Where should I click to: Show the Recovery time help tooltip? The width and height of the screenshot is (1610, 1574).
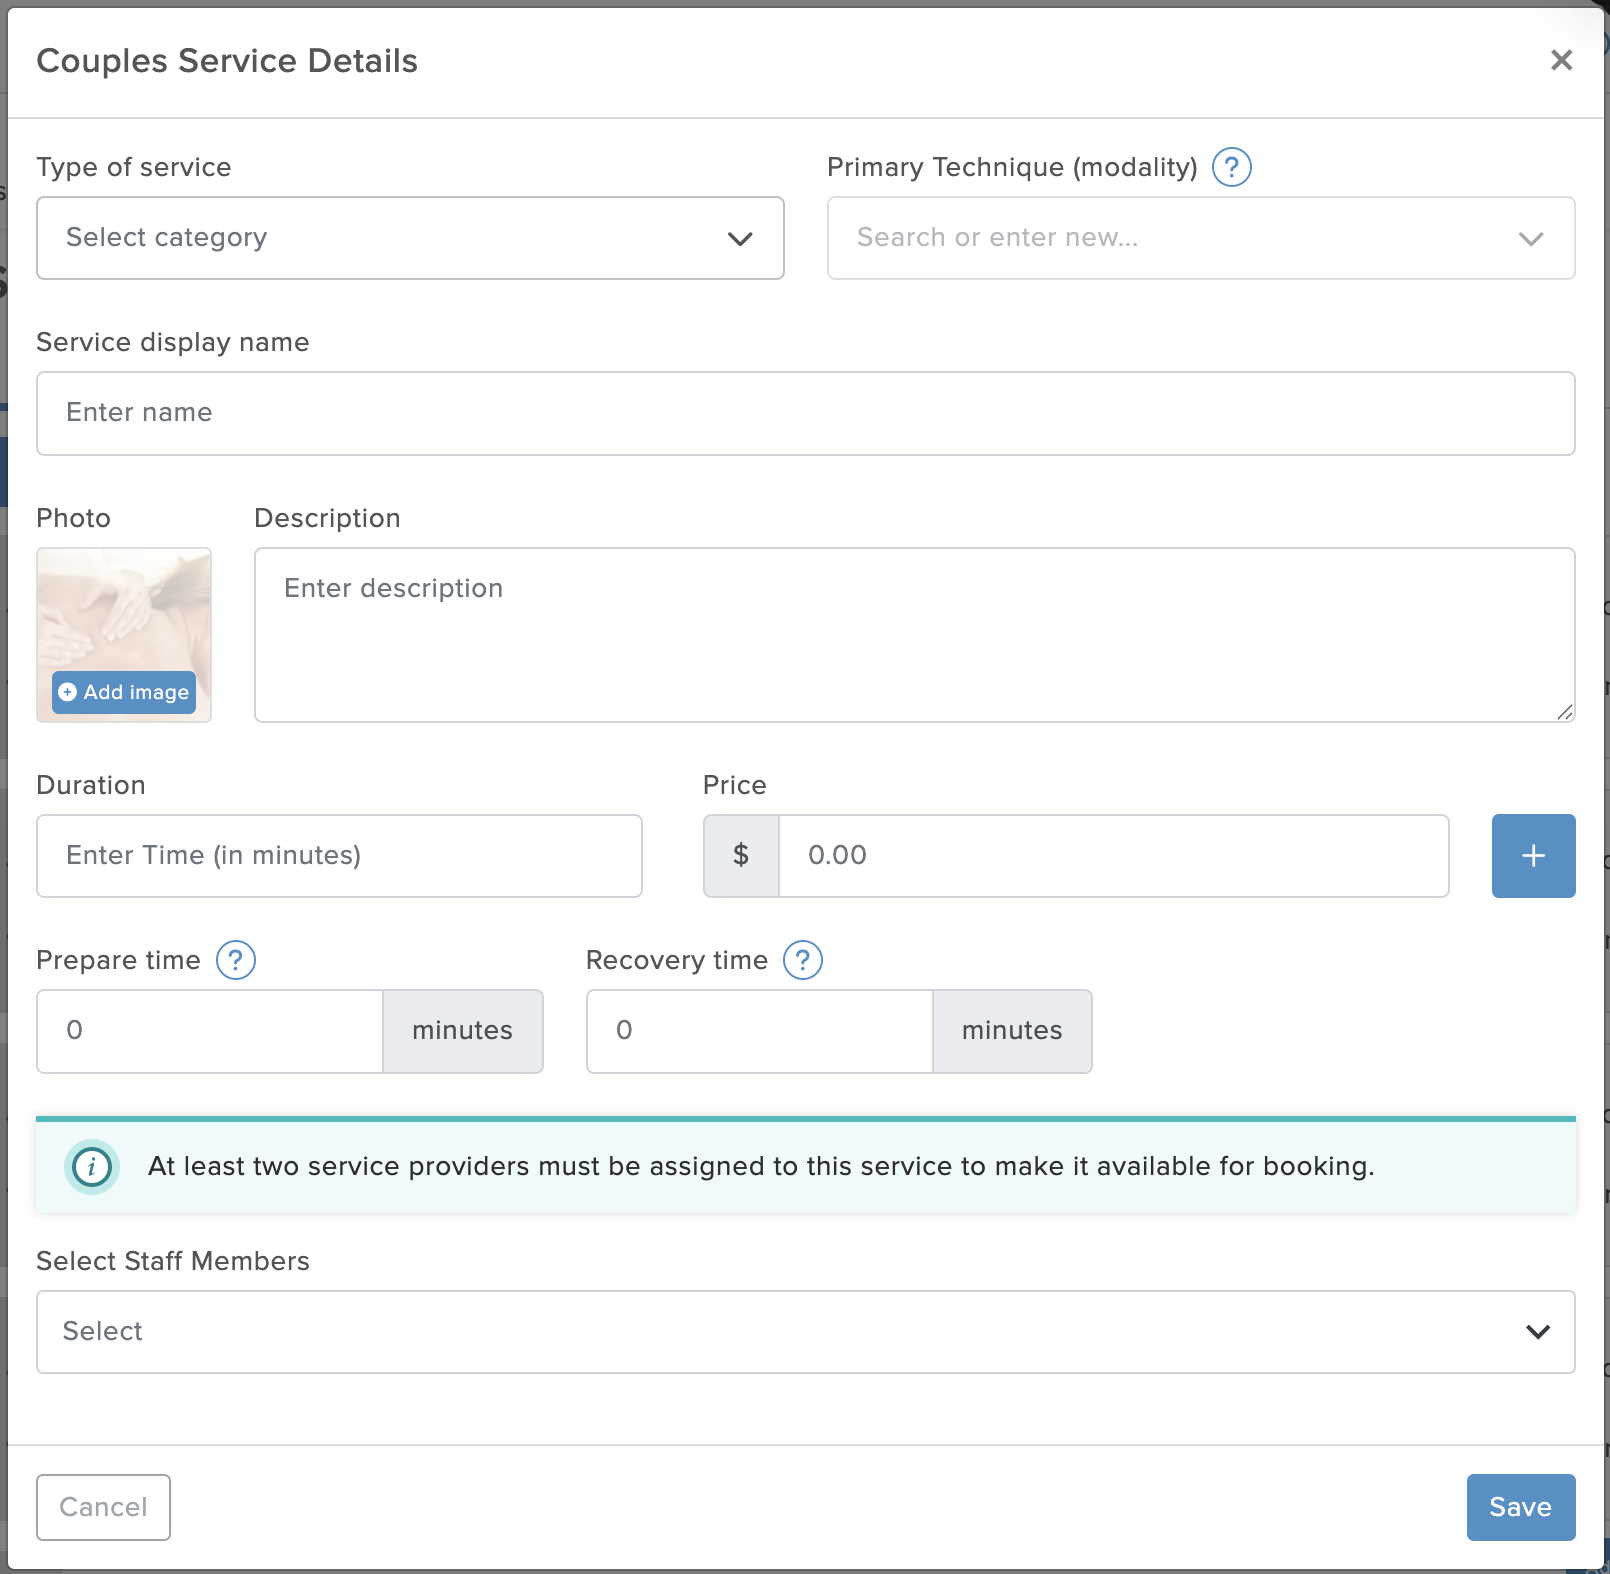(803, 960)
